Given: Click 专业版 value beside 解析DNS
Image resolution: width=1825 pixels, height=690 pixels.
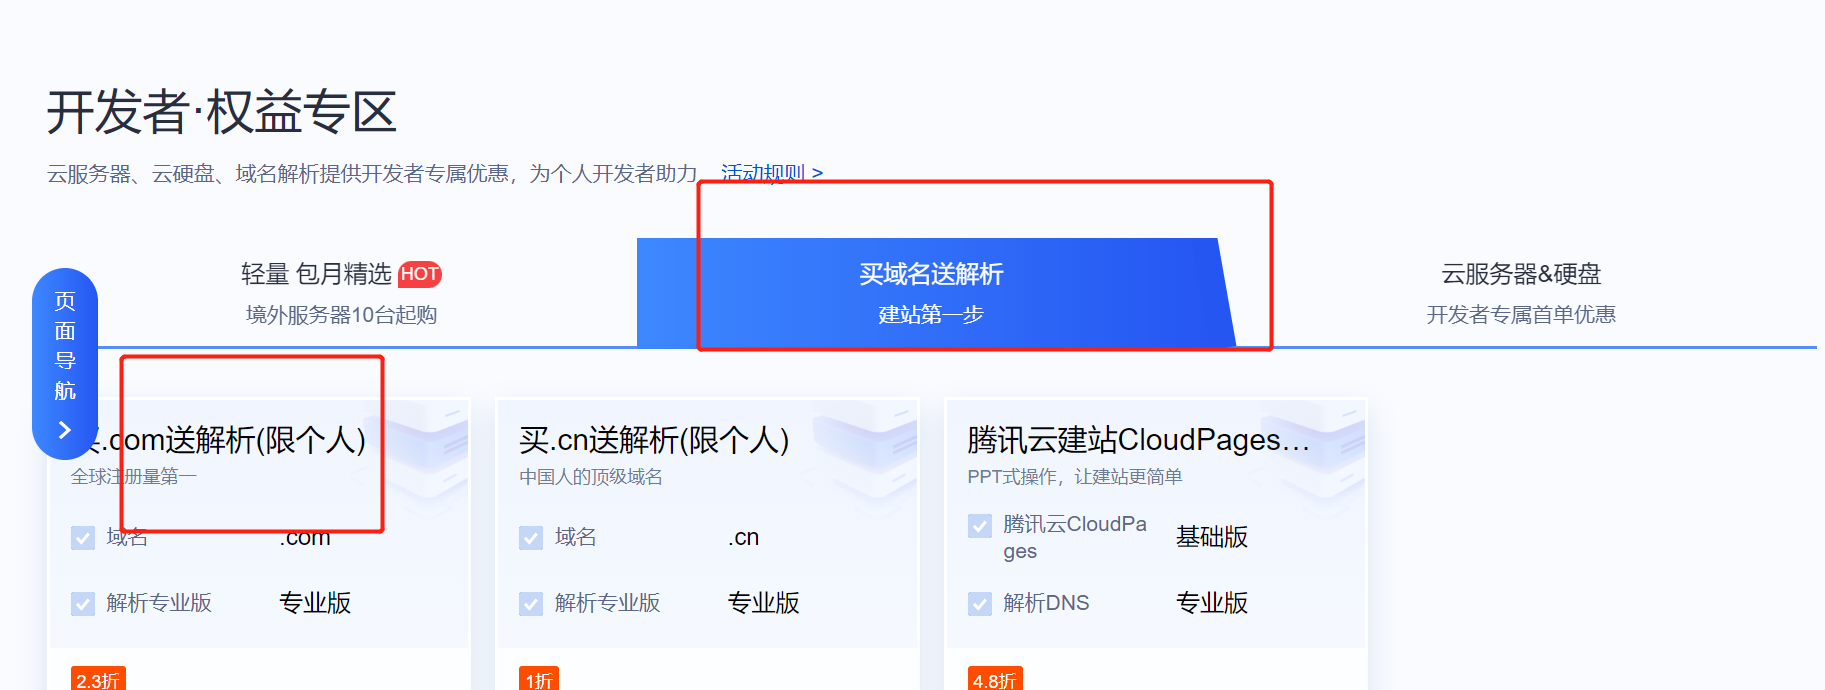Looking at the screenshot, I should tap(1212, 603).
